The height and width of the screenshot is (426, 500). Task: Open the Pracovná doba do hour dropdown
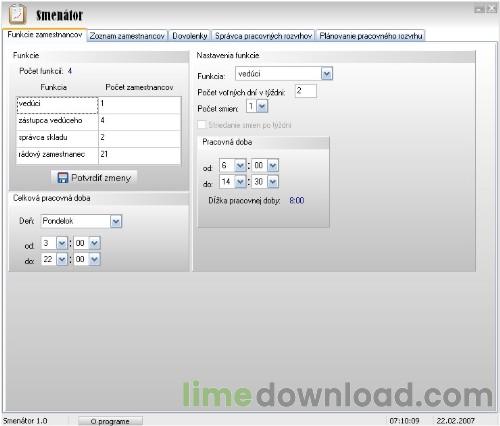[x=240, y=182]
